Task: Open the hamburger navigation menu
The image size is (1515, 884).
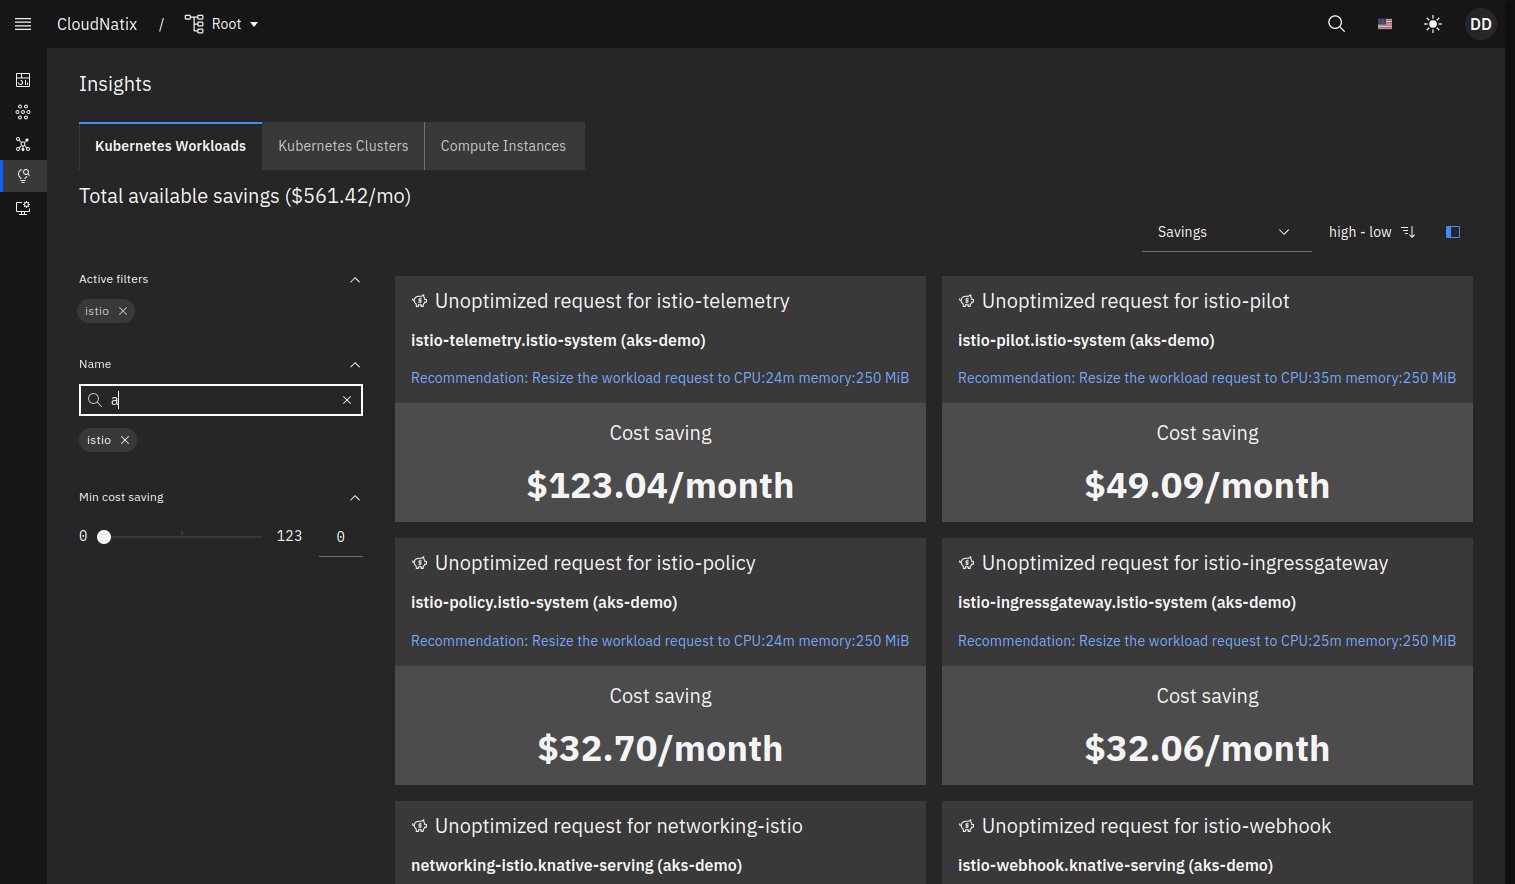Action: point(23,24)
